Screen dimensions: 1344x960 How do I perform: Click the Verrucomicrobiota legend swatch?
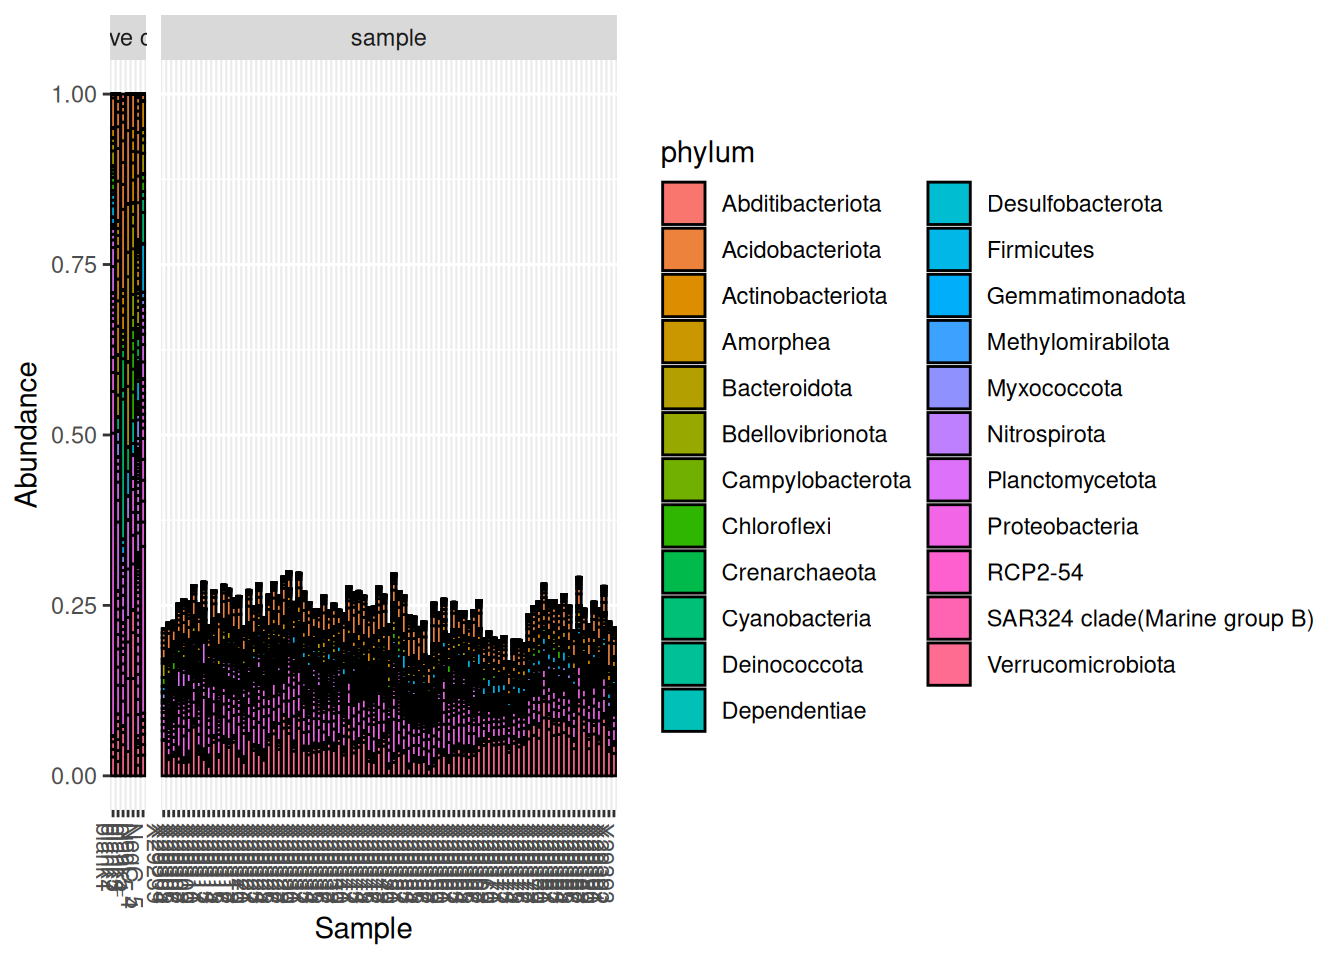948,664
